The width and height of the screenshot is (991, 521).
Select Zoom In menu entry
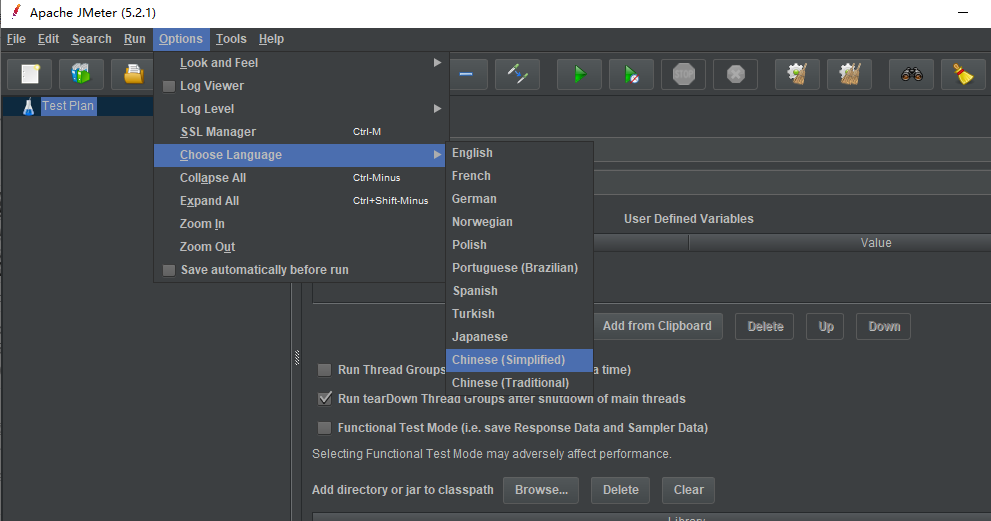coord(301,224)
